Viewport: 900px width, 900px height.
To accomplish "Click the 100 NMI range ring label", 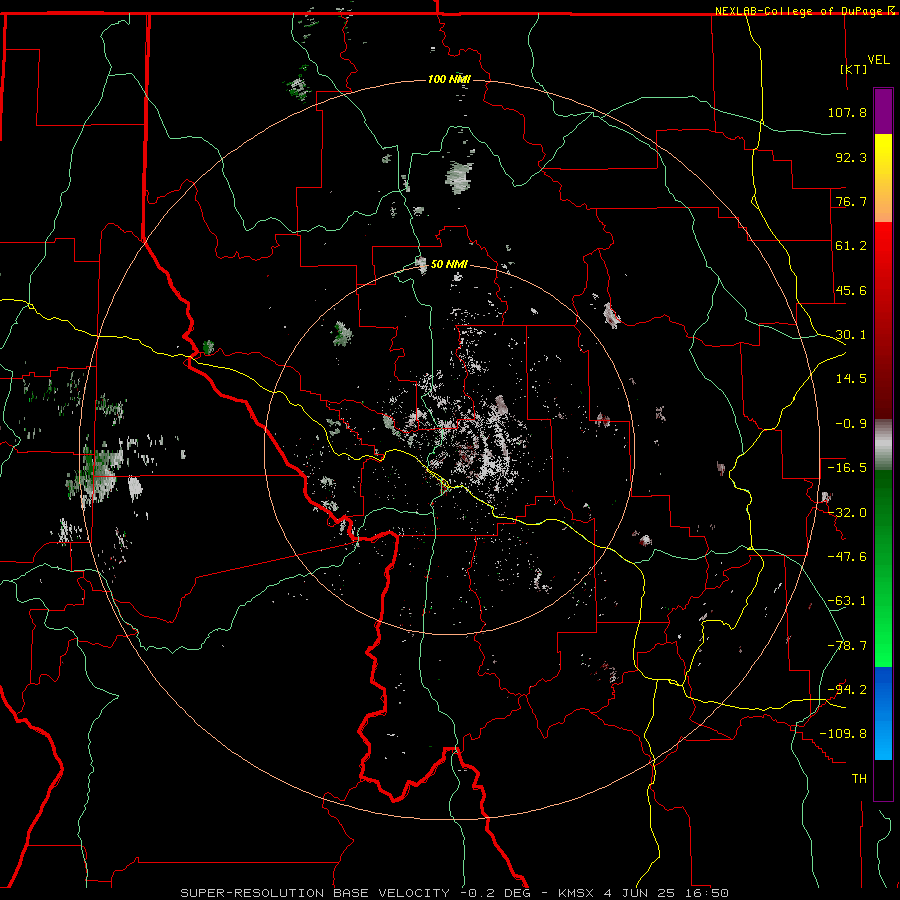I will pyautogui.click(x=449, y=79).
